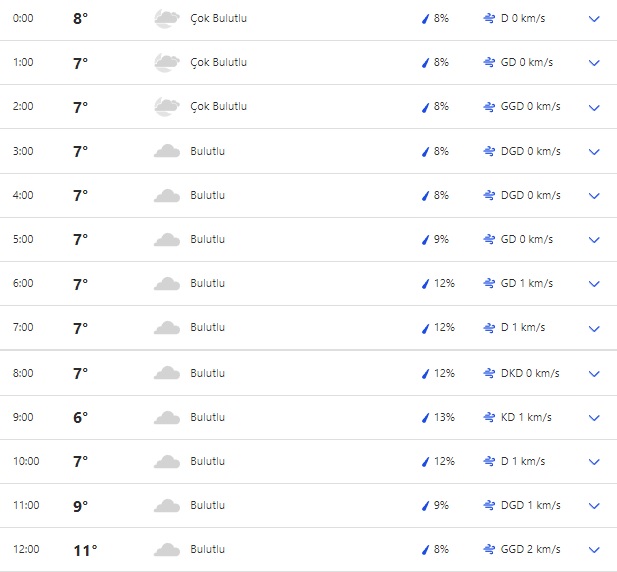Viewport: 617px width, 572px height.
Task: Expand the 5:00 forecast row chevron
Action: pyautogui.click(x=594, y=240)
